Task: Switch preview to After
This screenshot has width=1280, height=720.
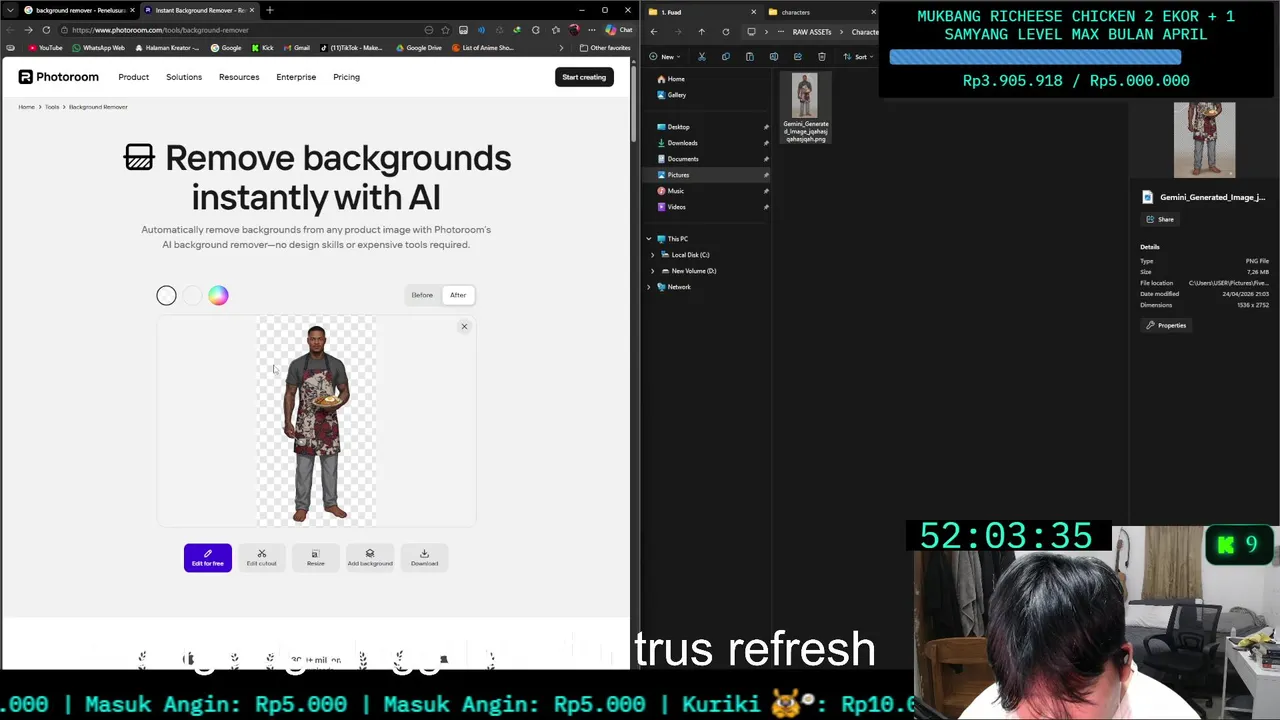Action: pos(458,295)
